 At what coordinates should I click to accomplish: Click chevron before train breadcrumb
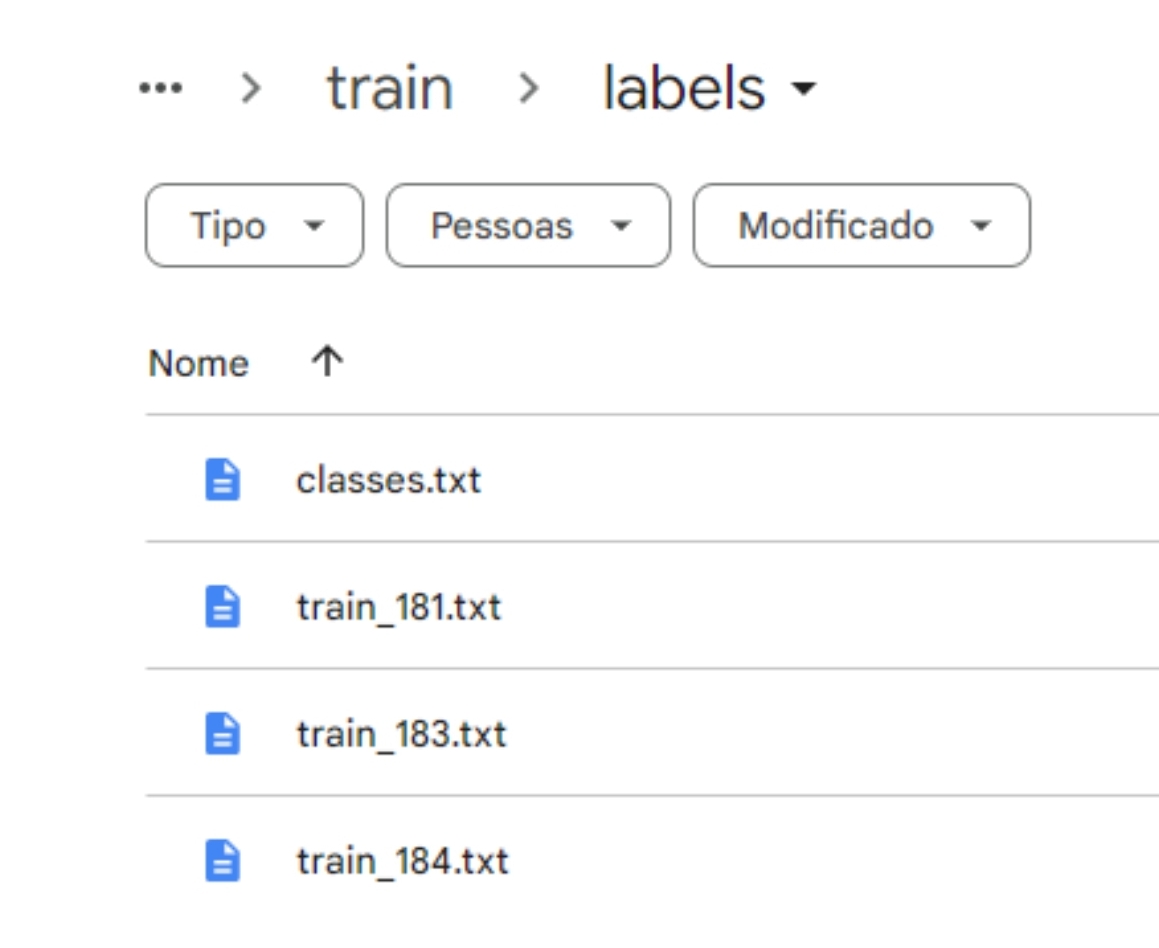coord(251,89)
